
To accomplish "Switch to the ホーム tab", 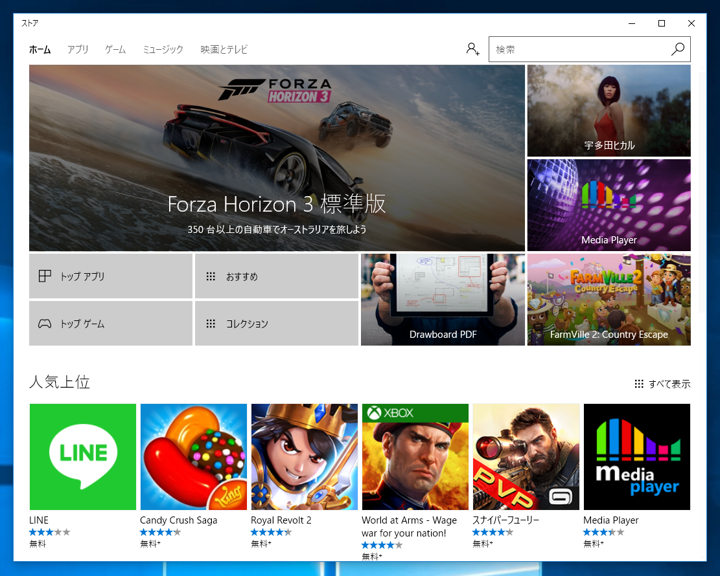I will click(x=40, y=49).
